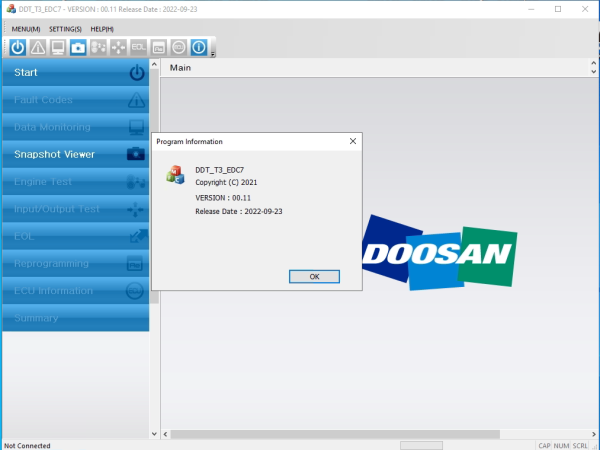Image resolution: width=600 pixels, height=450 pixels.
Task: Click the VERSION : 00.11 text in dialog
Action: tap(223, 198)
